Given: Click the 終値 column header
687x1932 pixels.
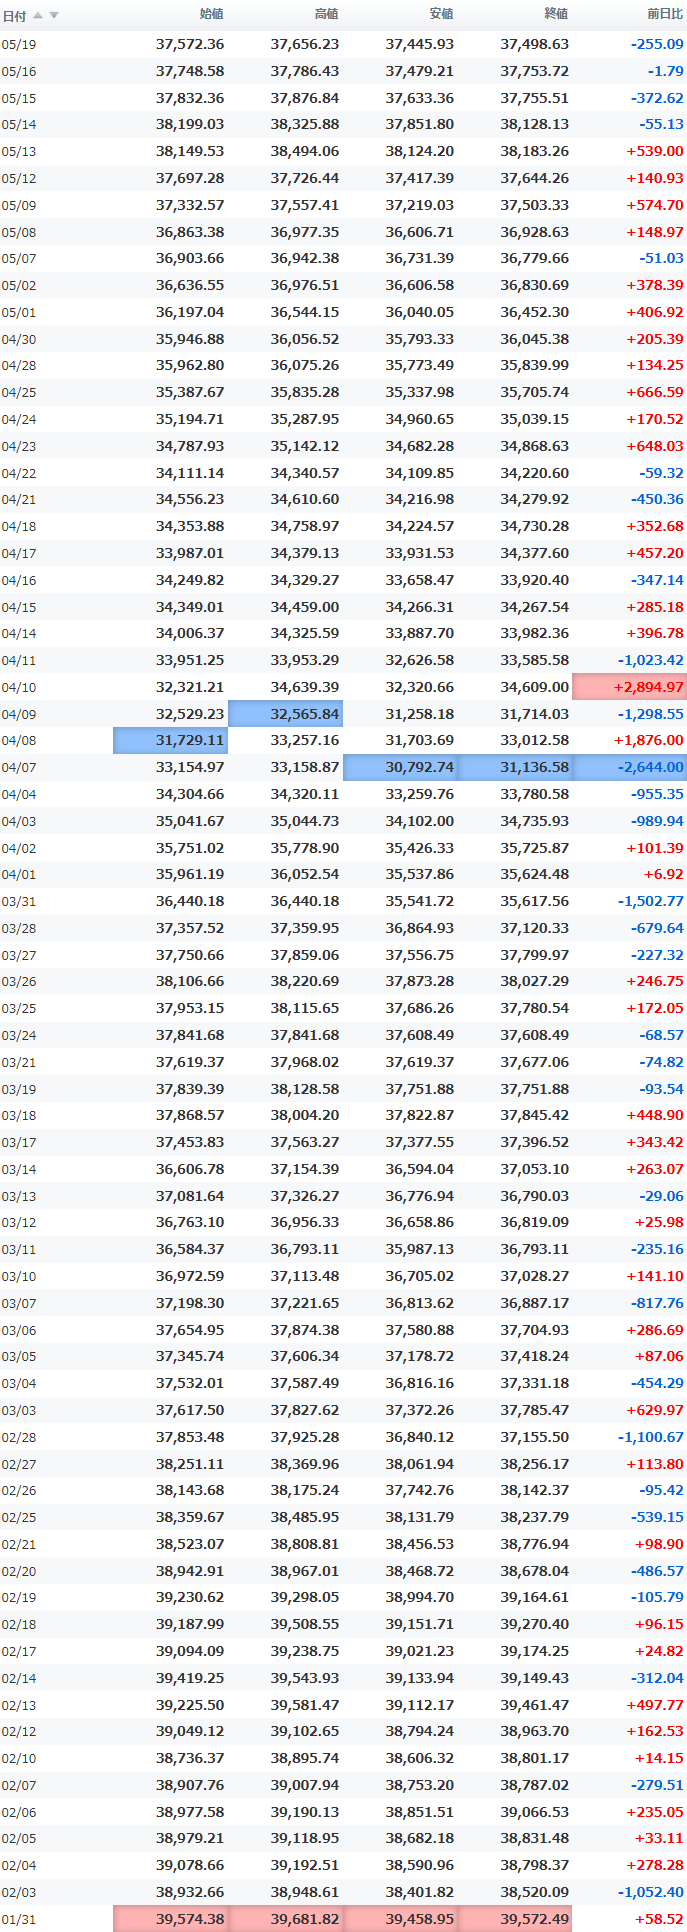Looking at the screenshot, I should click(557, 14).
